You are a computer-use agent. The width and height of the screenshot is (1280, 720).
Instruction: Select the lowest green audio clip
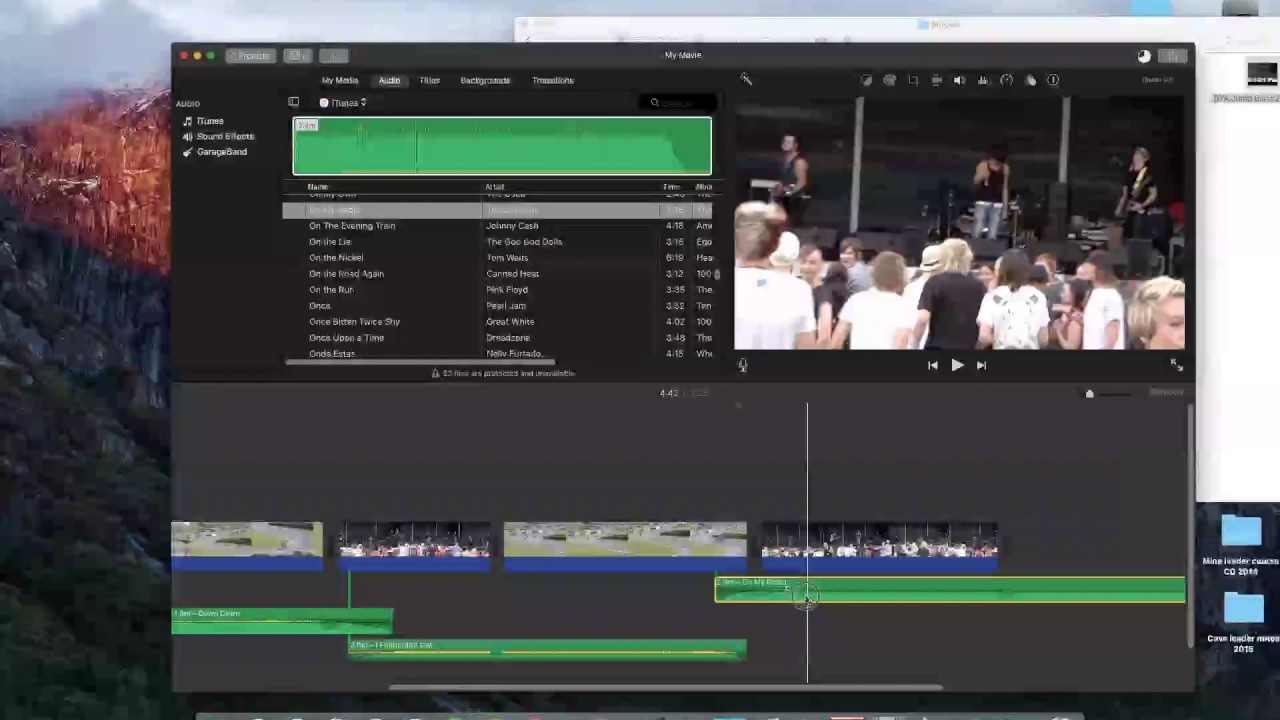(547, 650)
